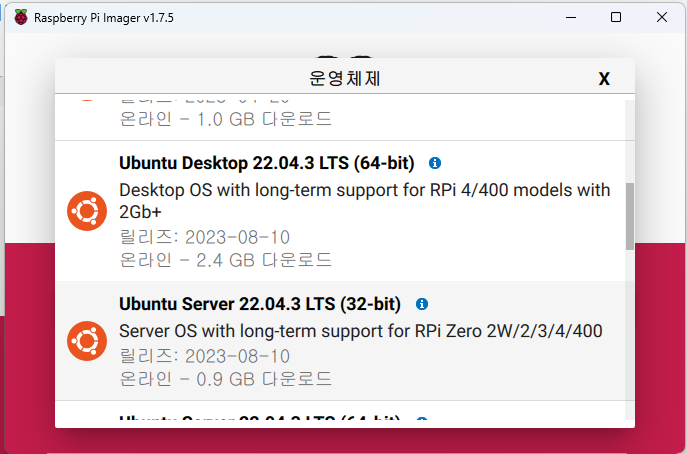Click Desktop OS with long-term support description
Screen dimensions: 687x454
[x=365, y=201]
